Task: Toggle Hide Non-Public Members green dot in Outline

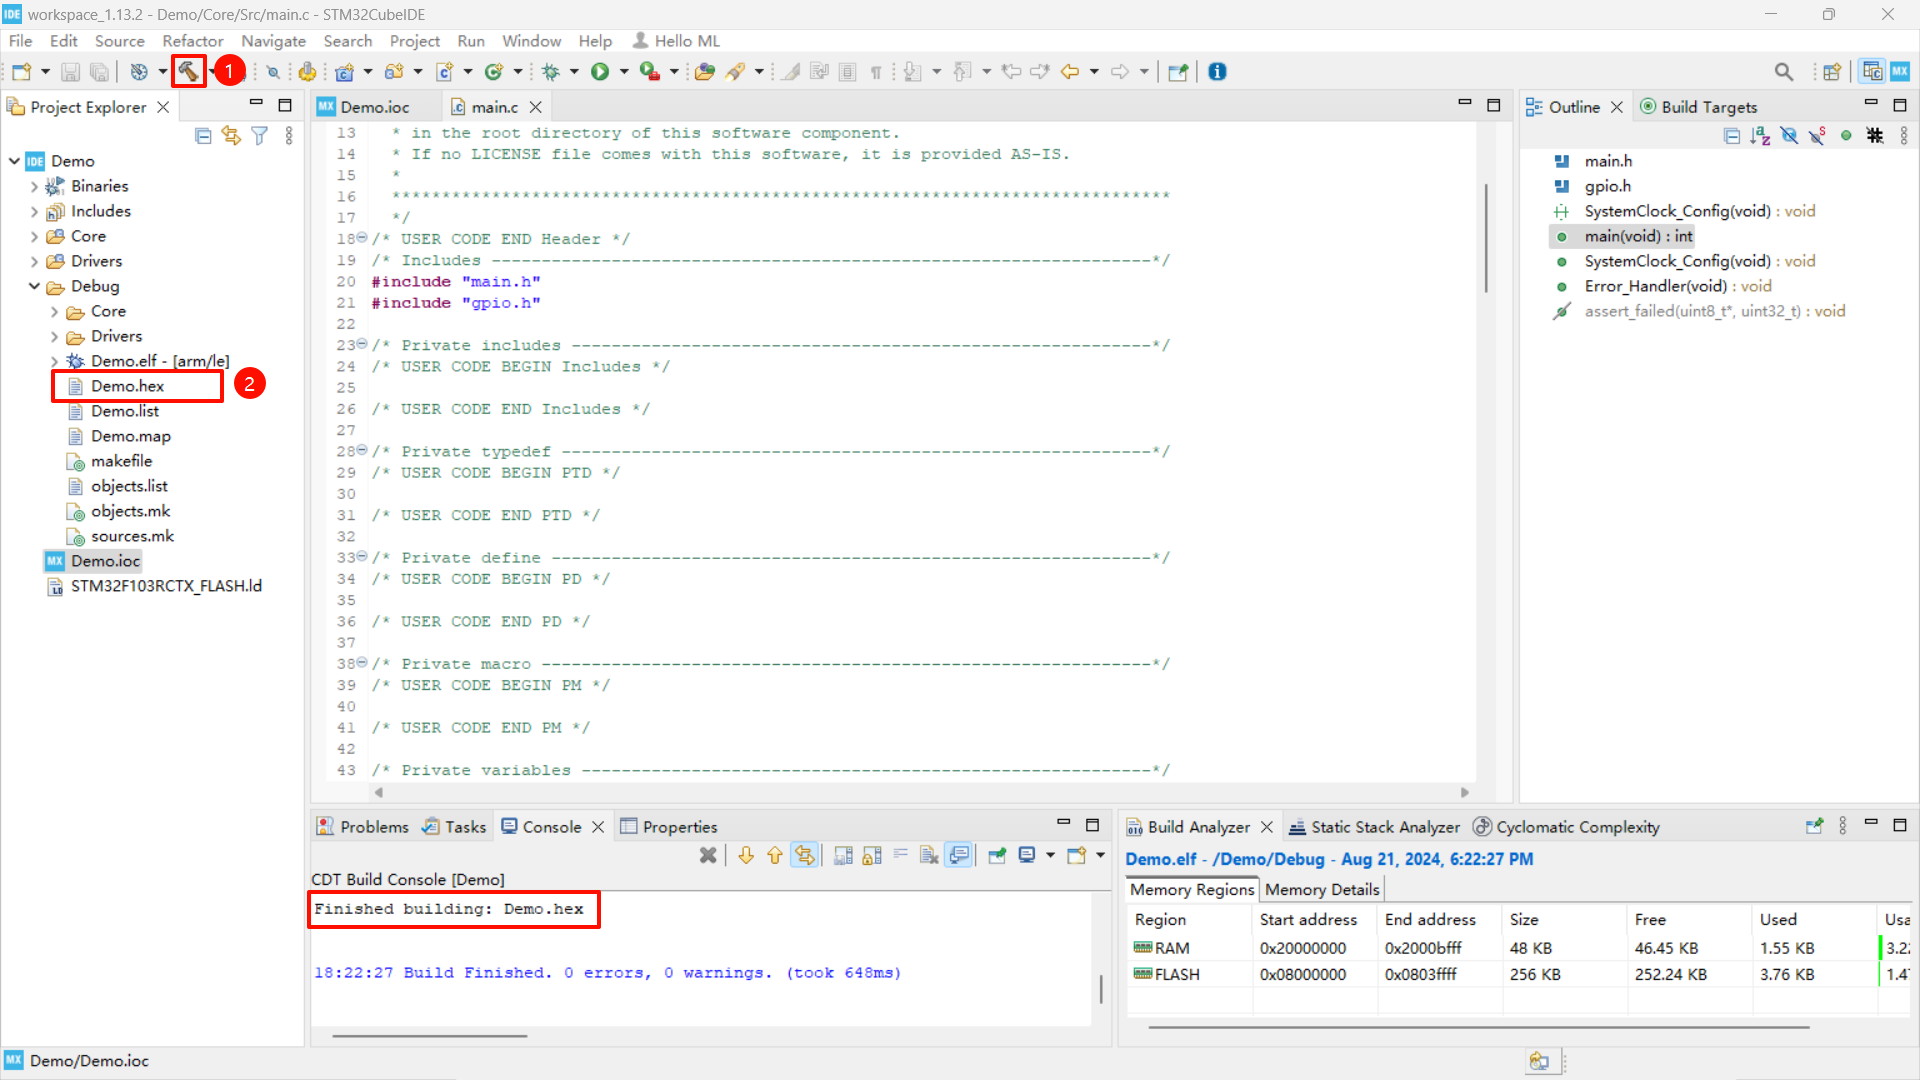Action: (1846, 136)
